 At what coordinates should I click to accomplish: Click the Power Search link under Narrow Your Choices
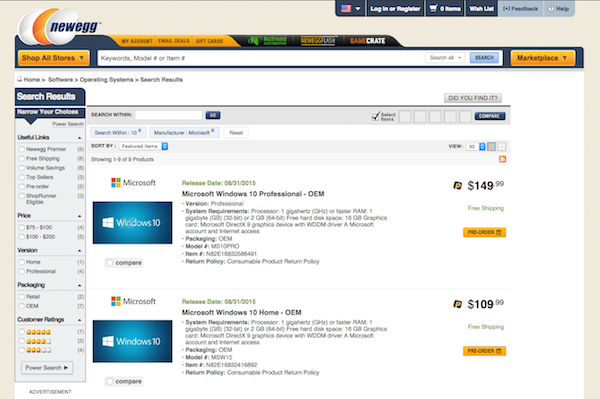[x=68, y=124]
